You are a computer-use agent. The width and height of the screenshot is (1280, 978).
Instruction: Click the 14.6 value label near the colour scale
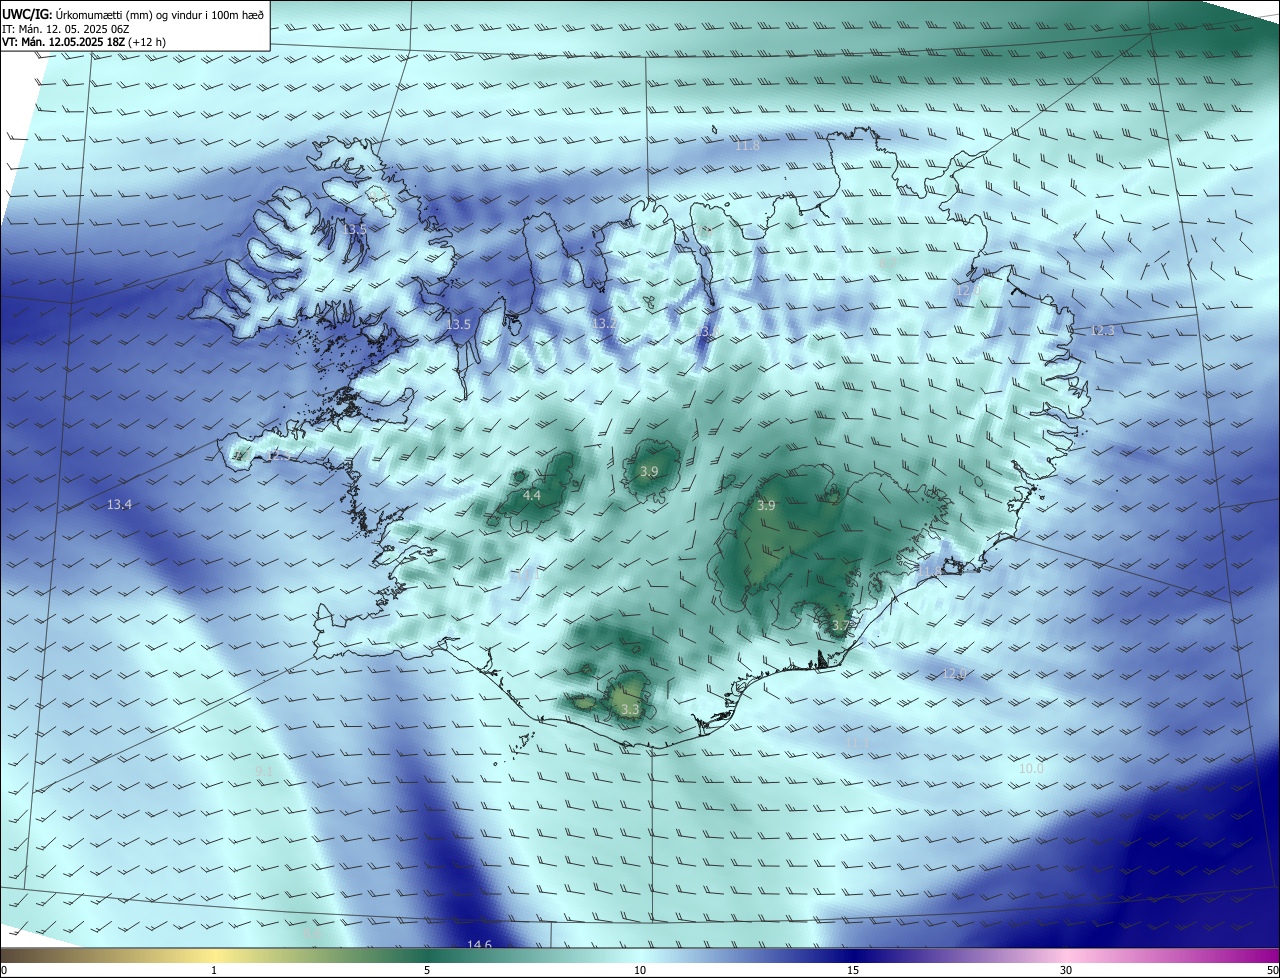[x=479, y=944]
